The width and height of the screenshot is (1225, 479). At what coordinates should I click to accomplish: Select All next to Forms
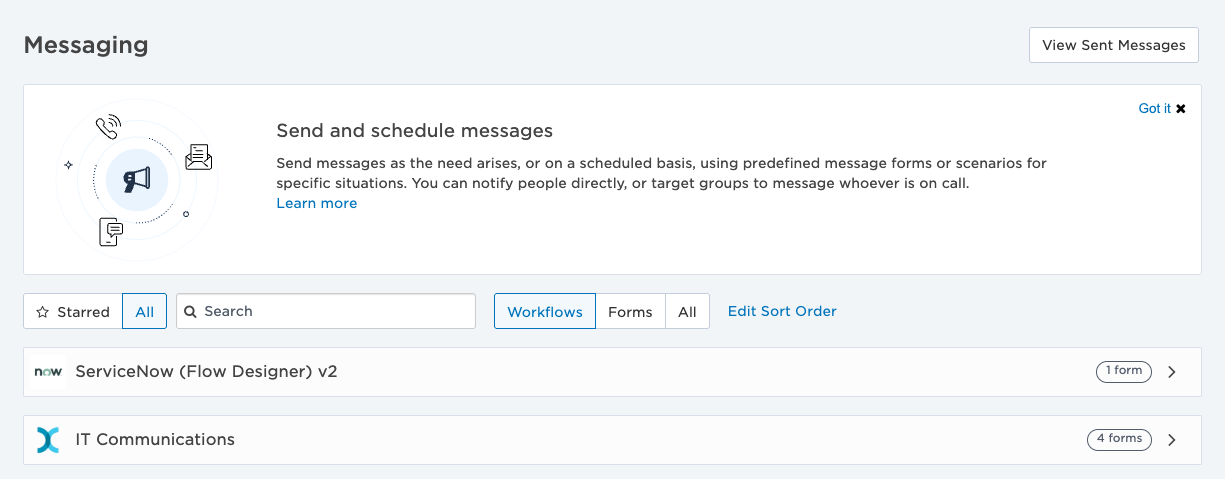(x=687, y=311)
